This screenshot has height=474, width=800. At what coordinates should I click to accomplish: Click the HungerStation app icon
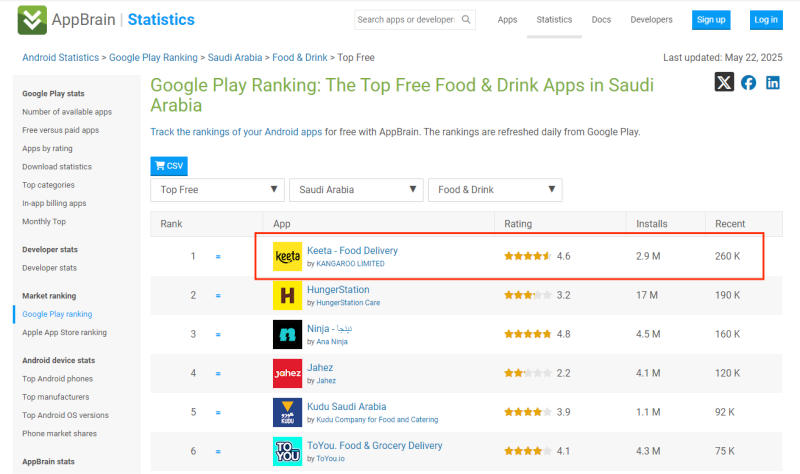point(287,295)
